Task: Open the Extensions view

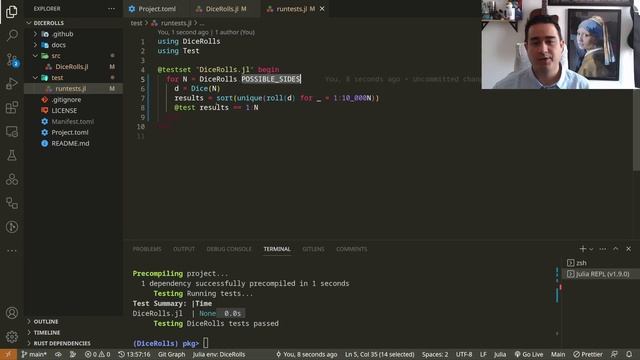Action: [x=12, y=107]
